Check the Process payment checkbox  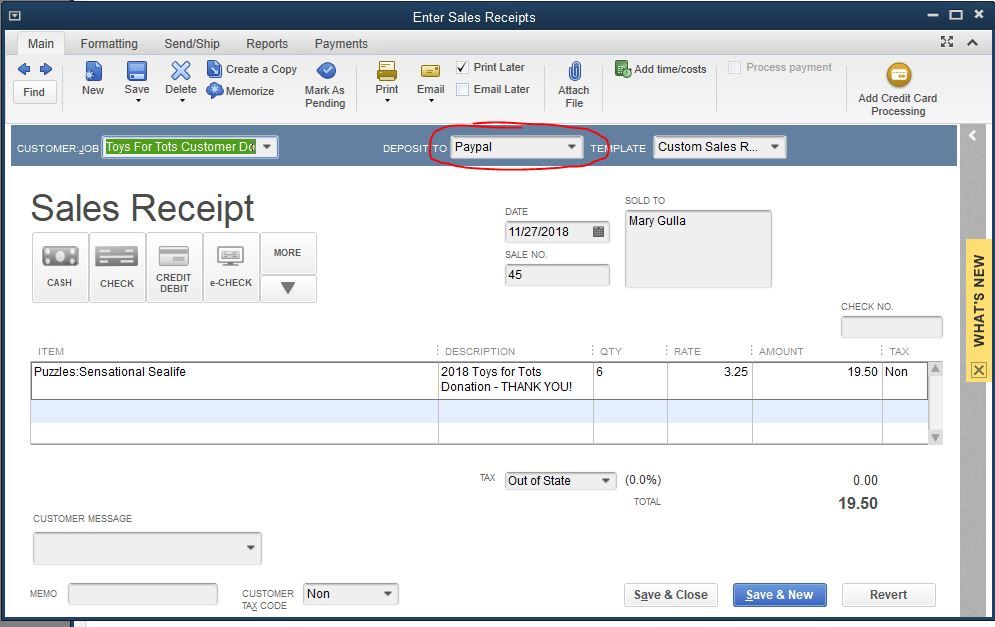point(734,67)
